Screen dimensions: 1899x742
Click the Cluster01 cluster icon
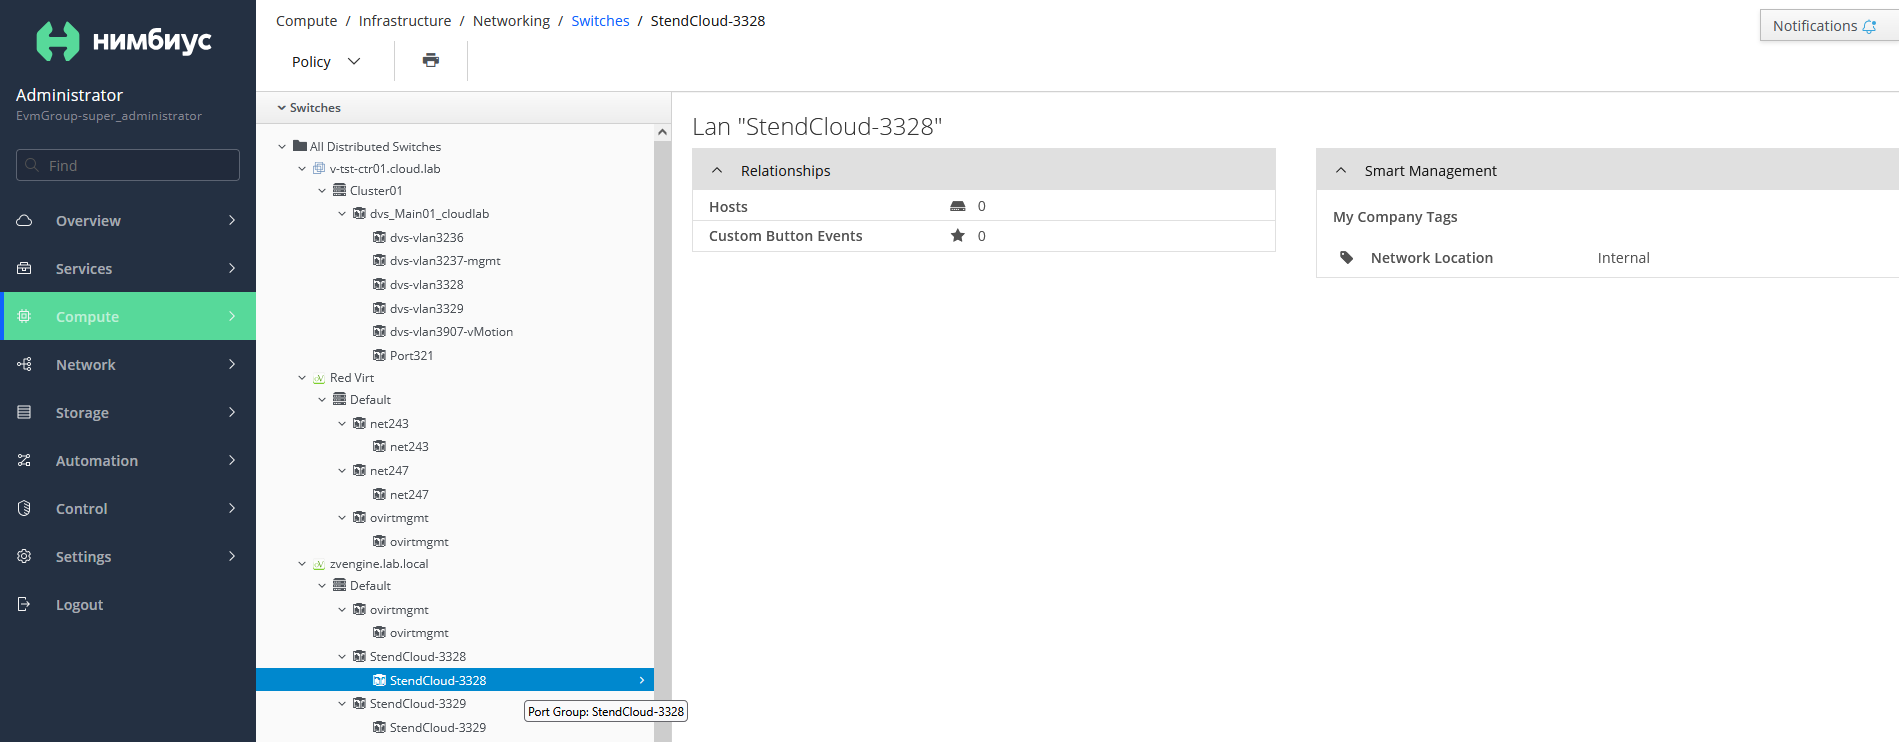[339, 190]
